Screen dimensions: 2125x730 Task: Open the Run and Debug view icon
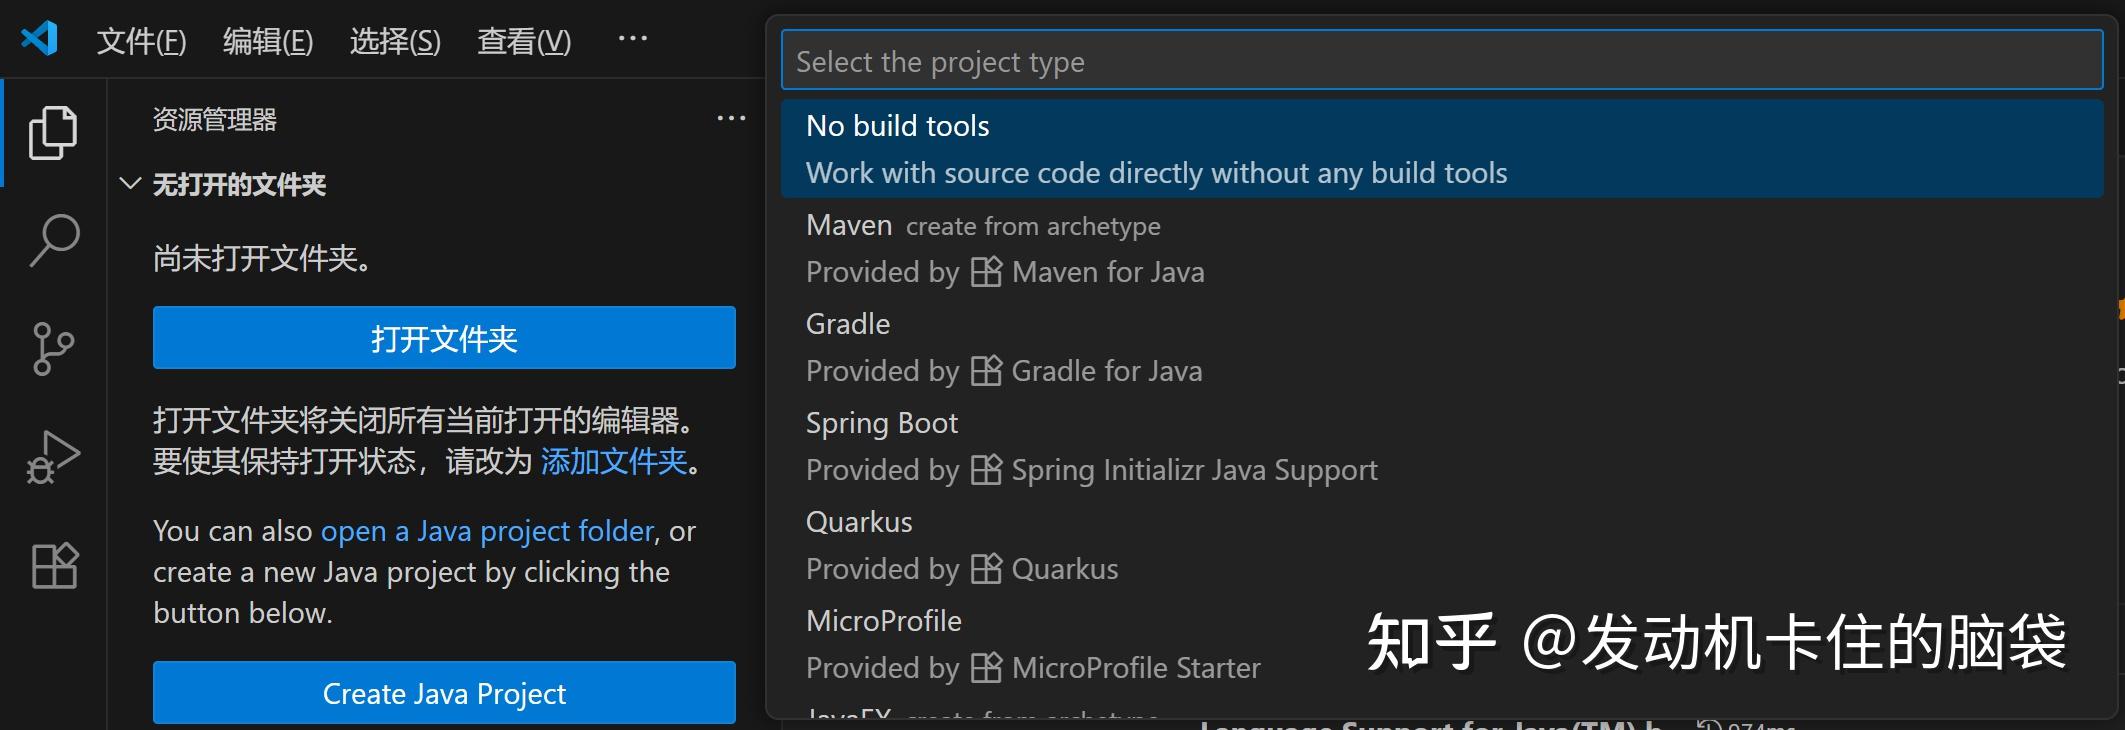point(53,457)
